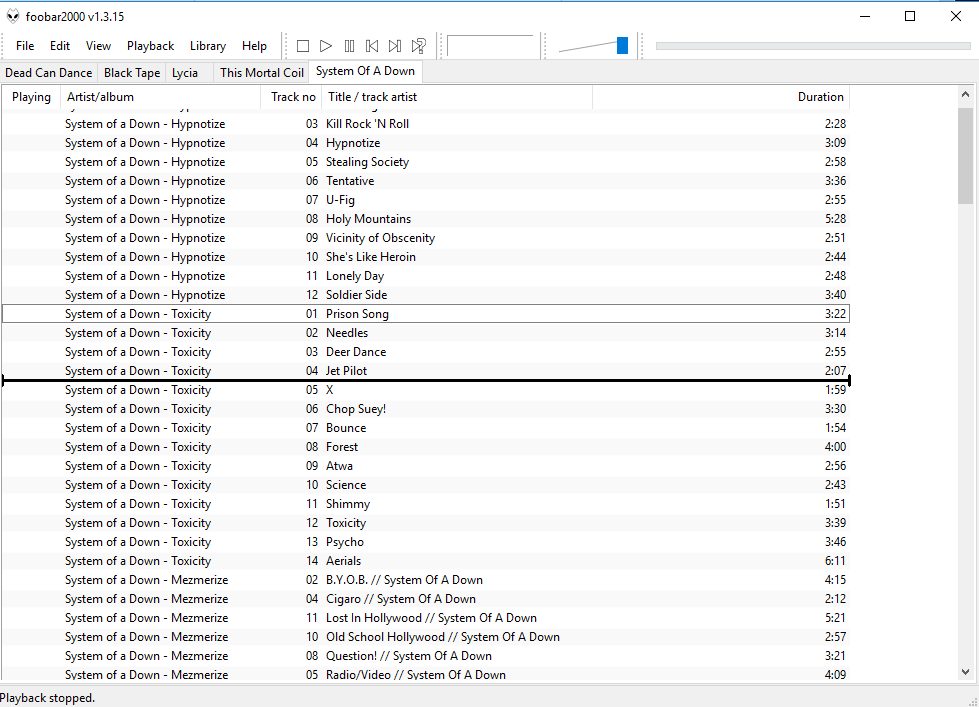Click the Stop playback button

tap(303, 46)
